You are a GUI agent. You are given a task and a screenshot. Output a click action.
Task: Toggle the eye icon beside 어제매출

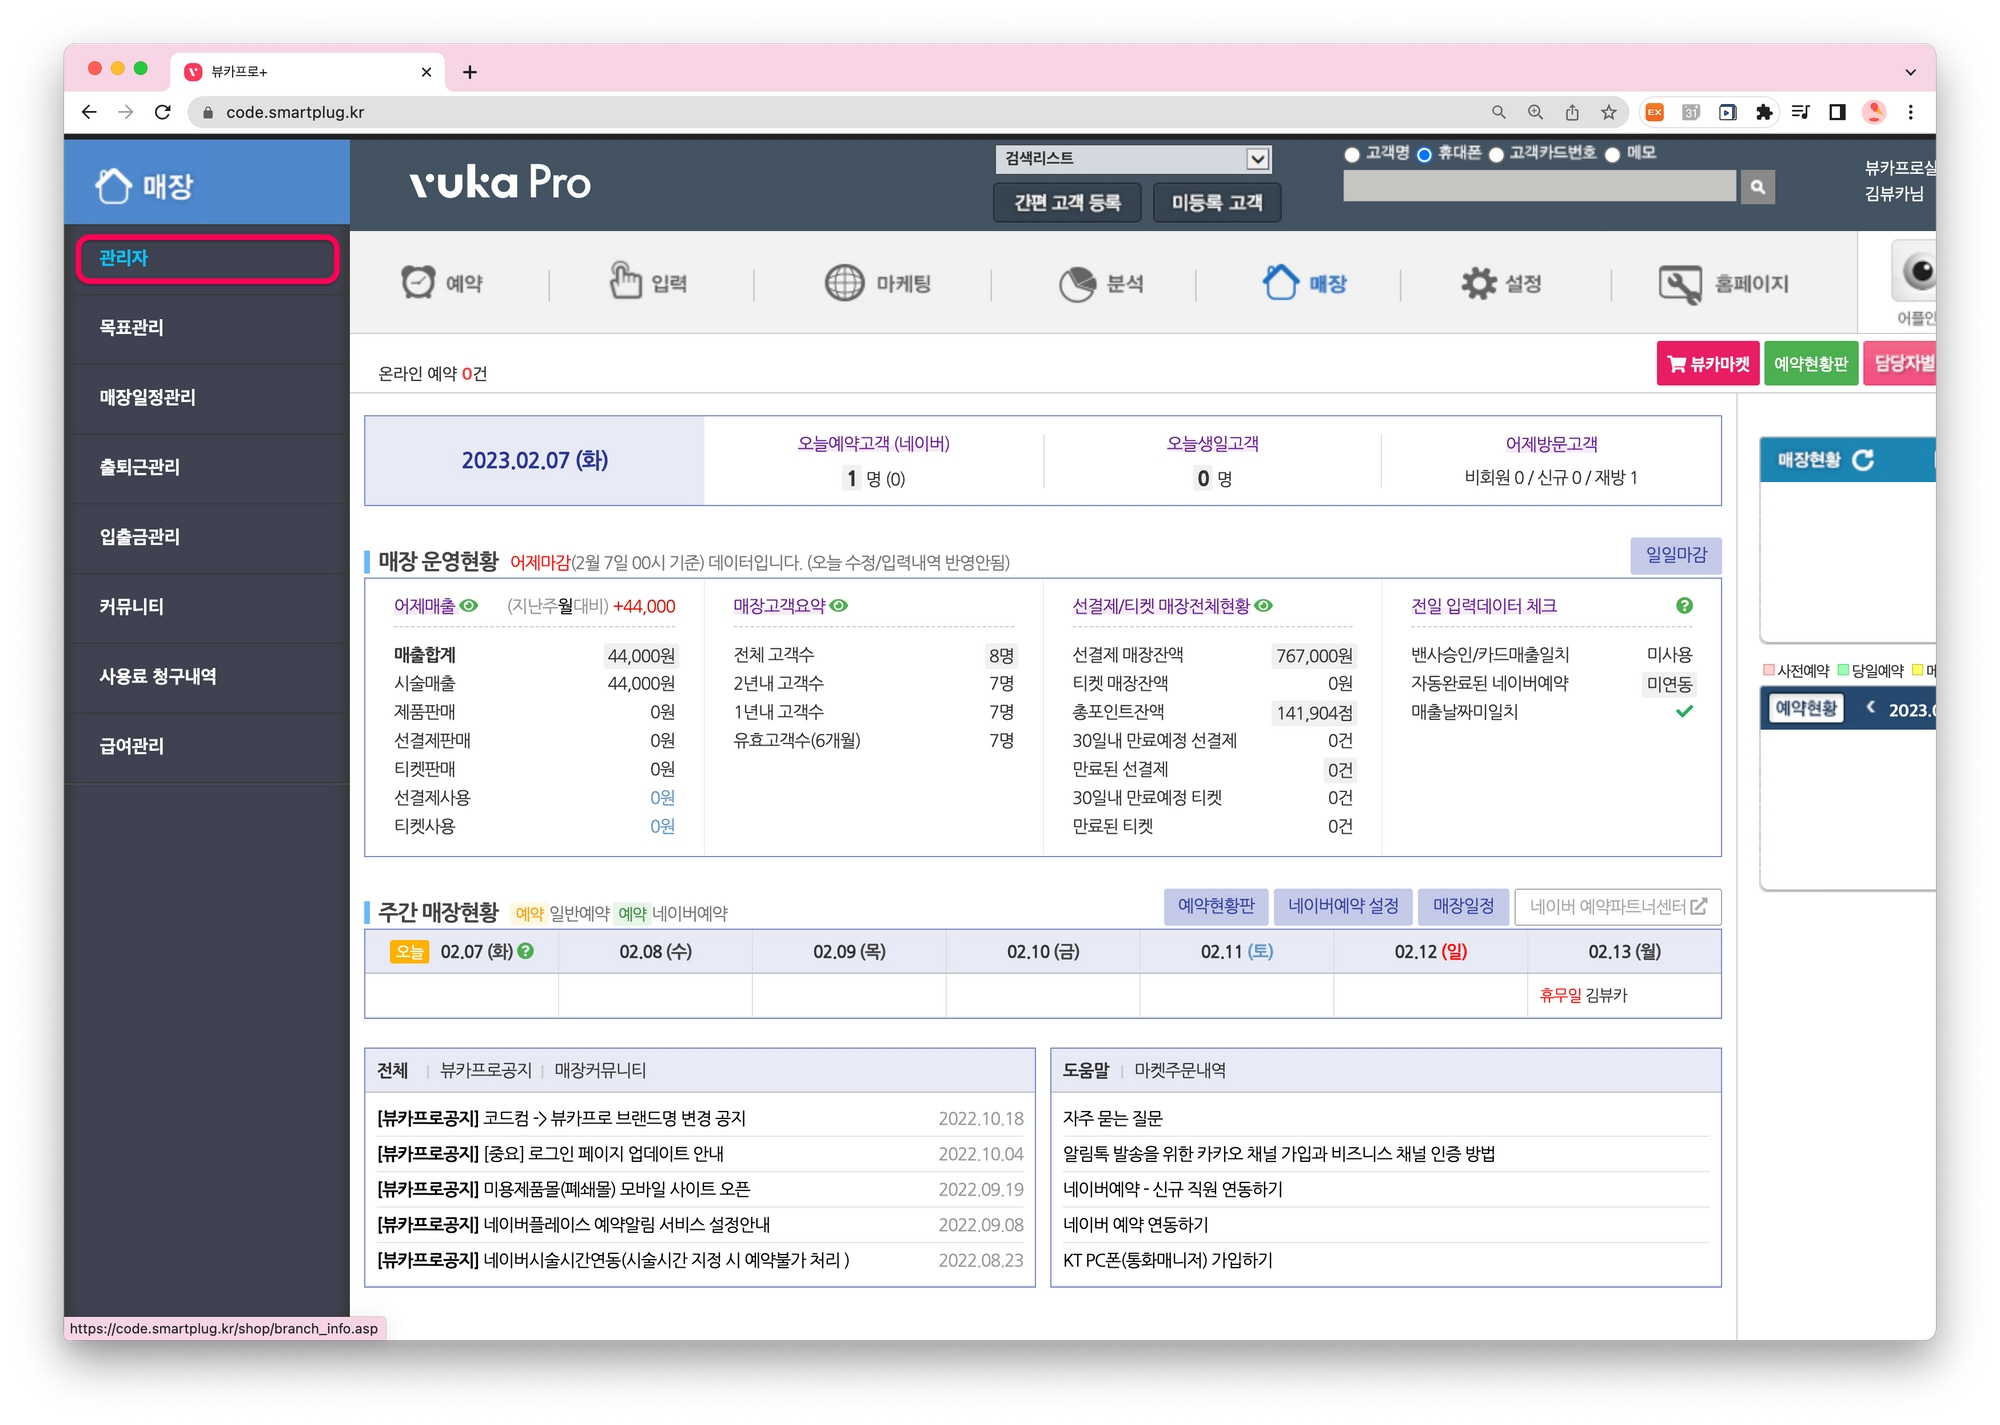[x=469, y=606]
